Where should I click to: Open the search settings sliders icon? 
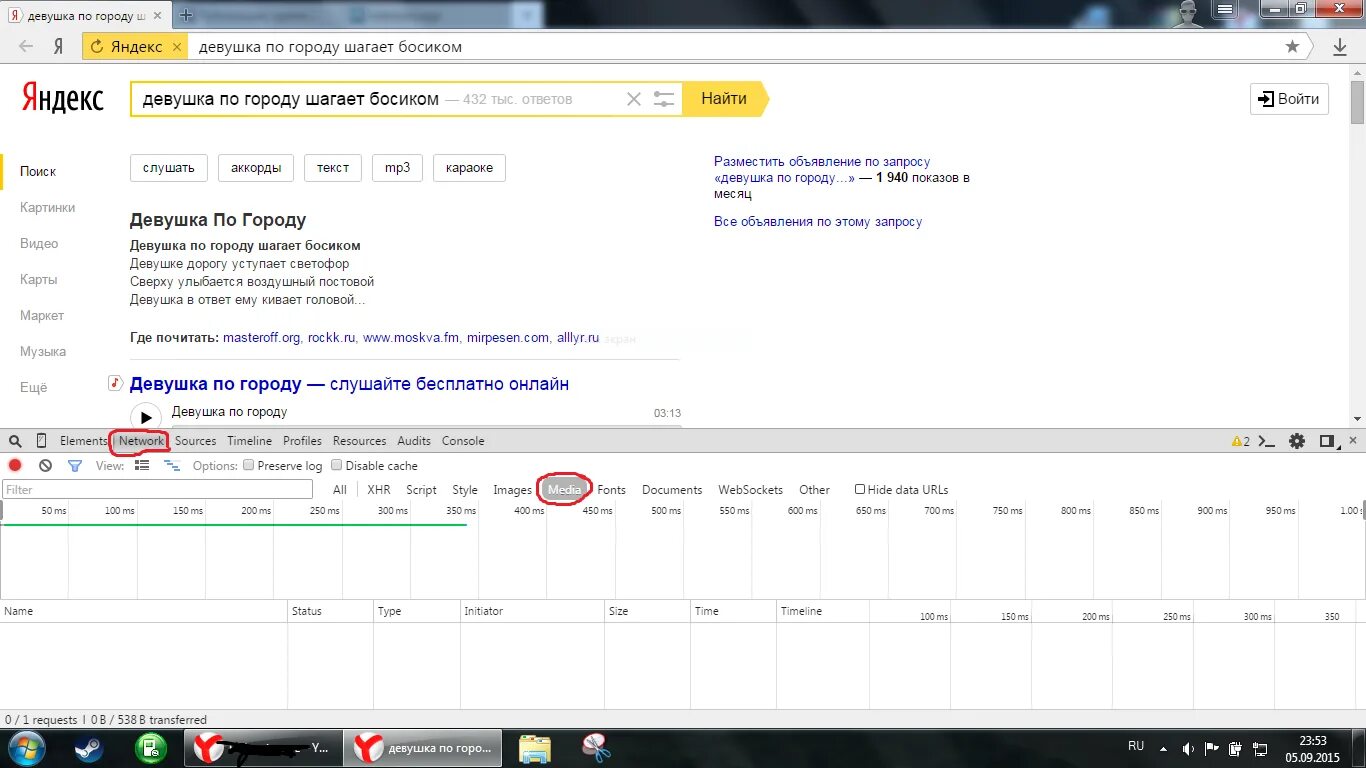tap(664, 99)
